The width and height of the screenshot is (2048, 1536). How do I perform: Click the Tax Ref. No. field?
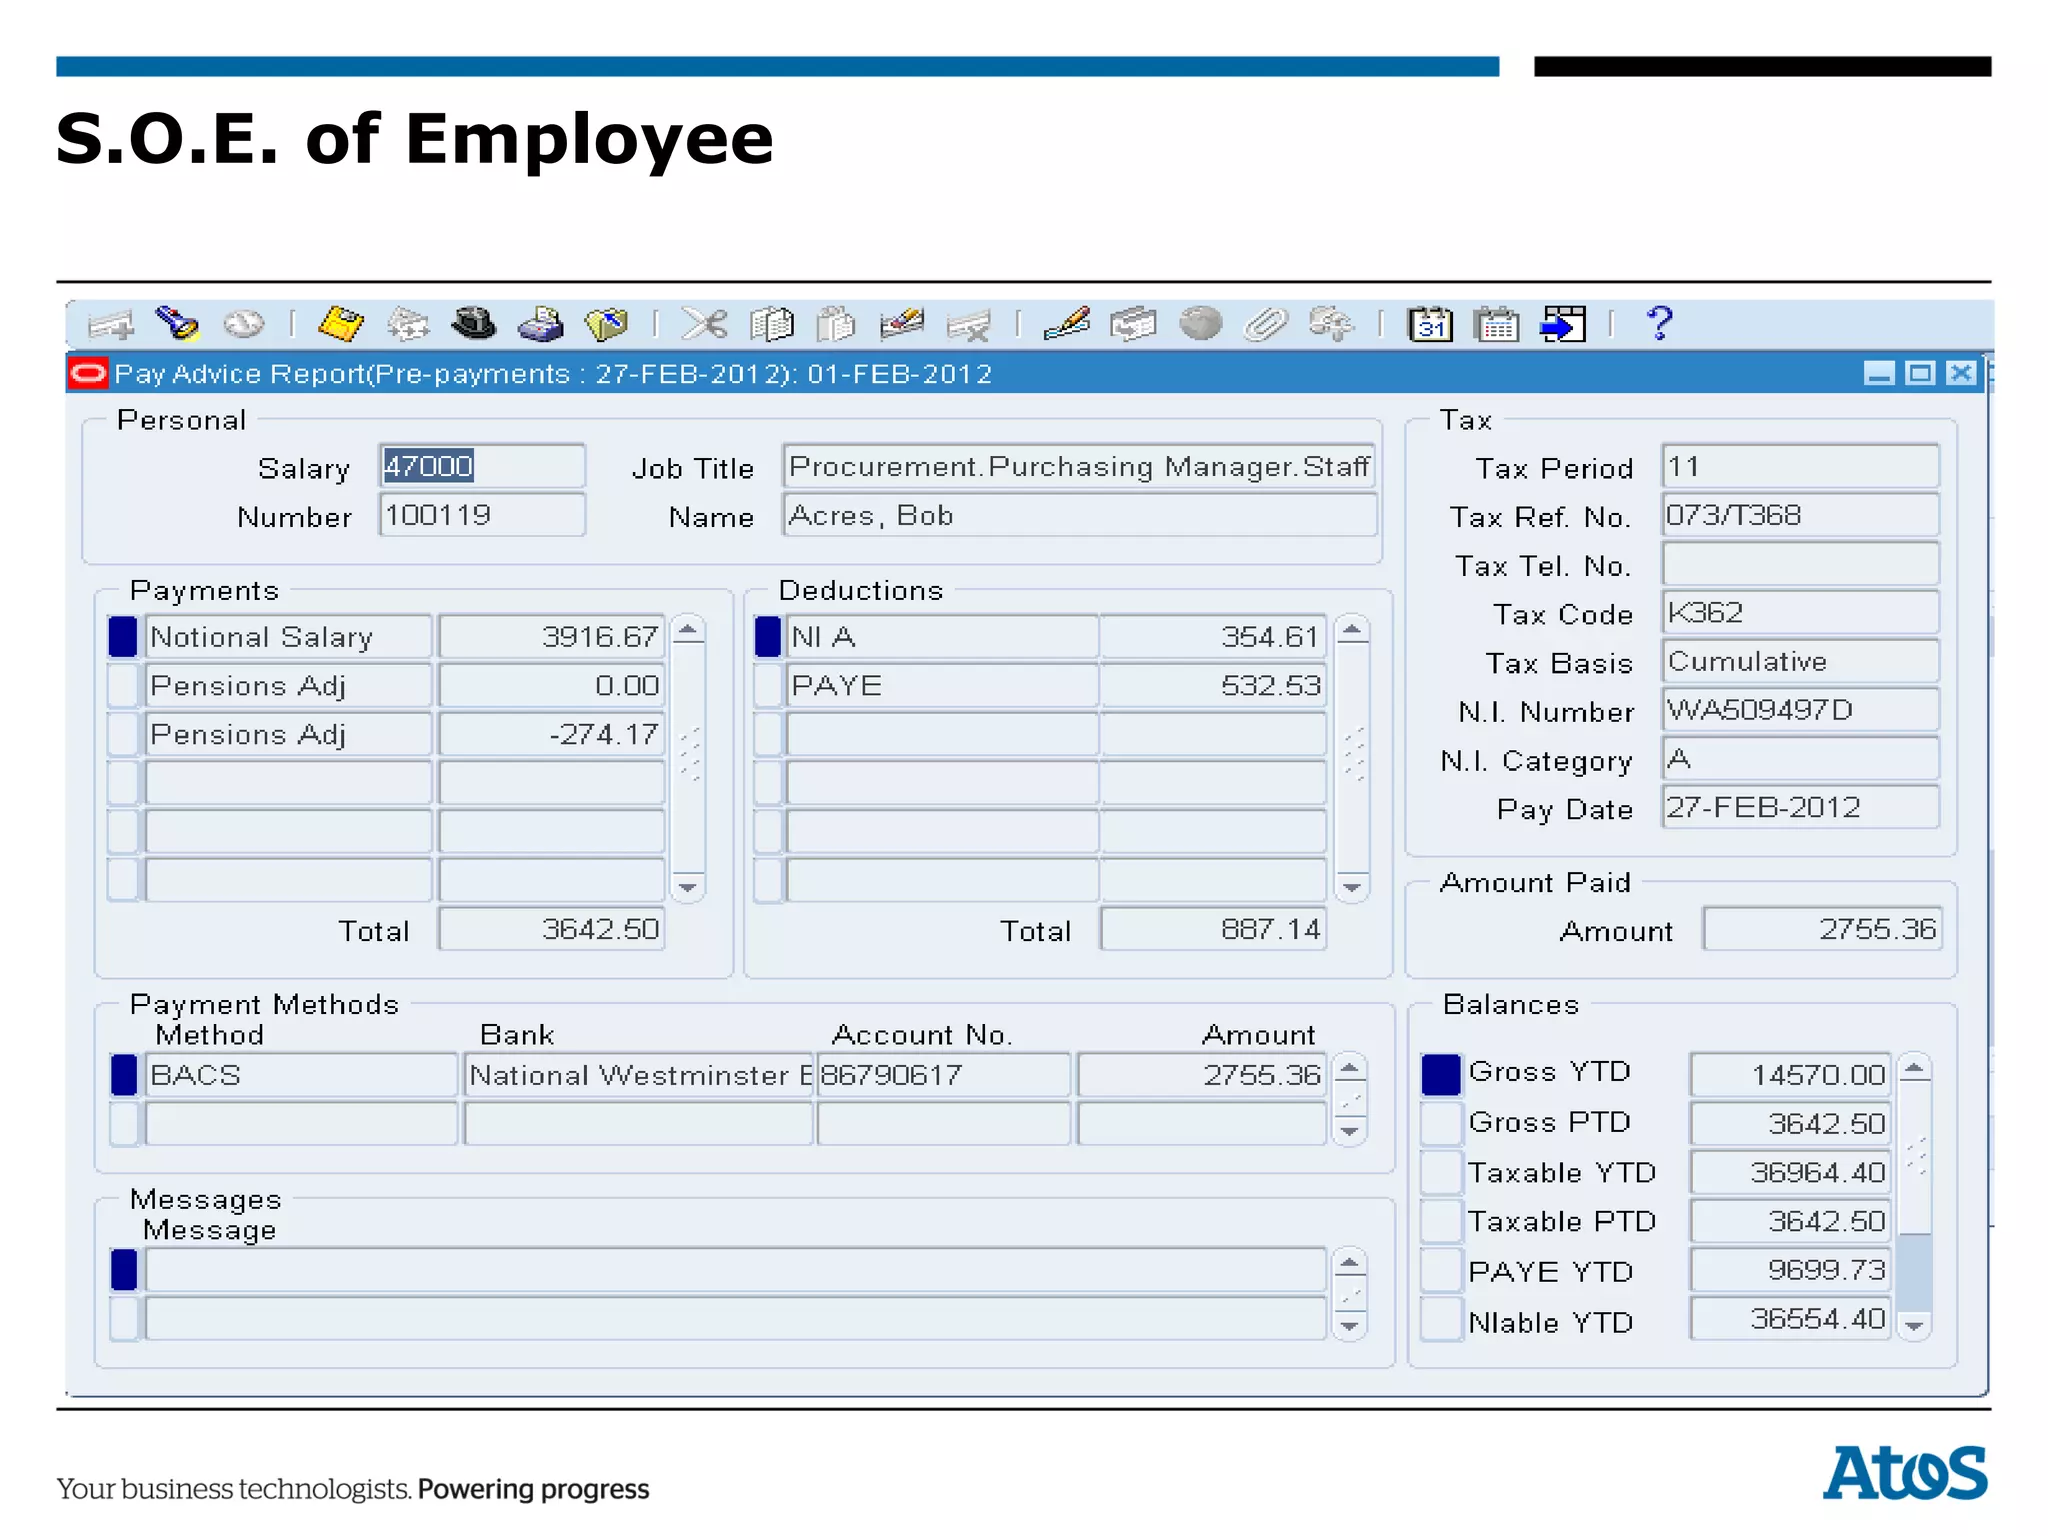click(1800, 515)
